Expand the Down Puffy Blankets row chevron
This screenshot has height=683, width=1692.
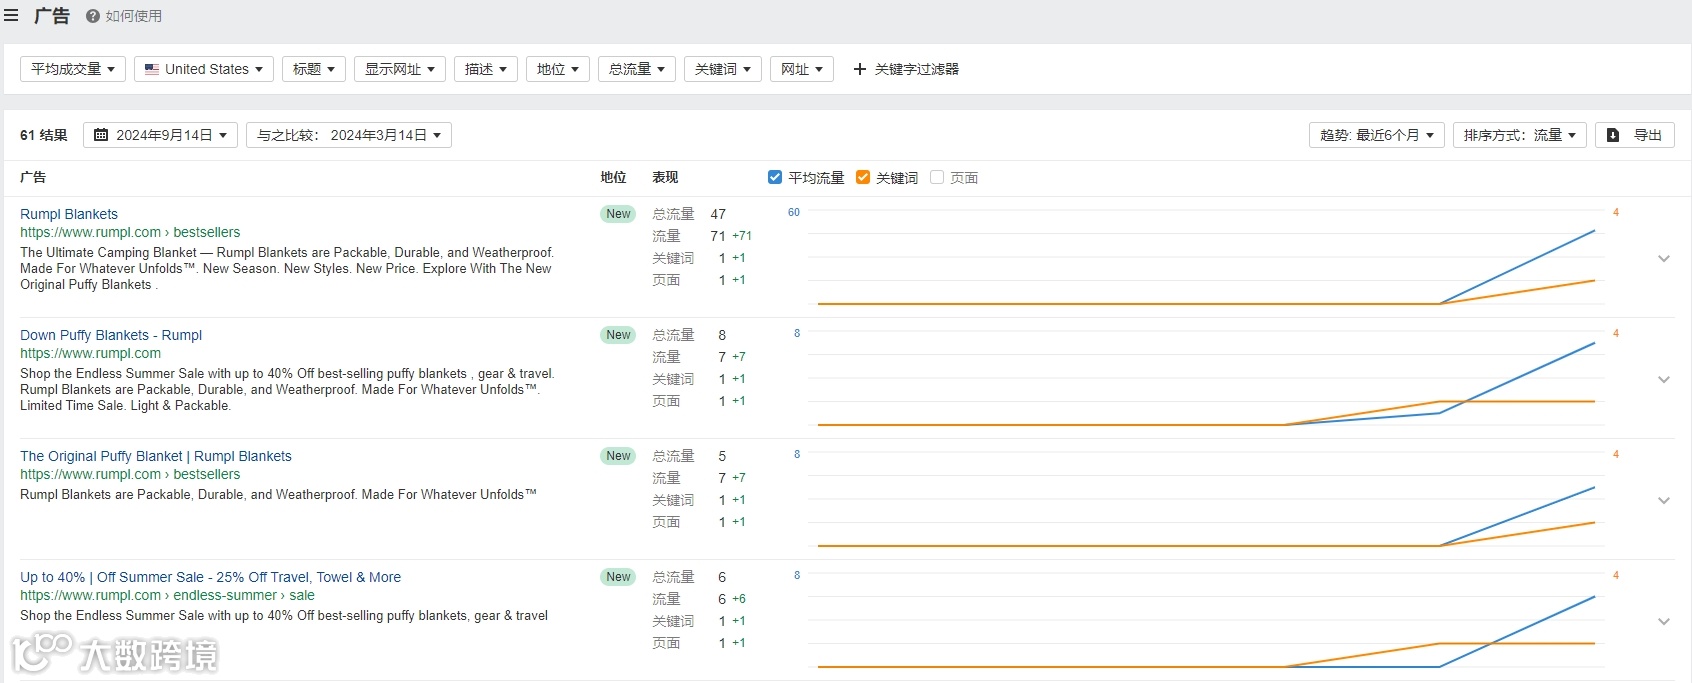[x=1664, y=379]
